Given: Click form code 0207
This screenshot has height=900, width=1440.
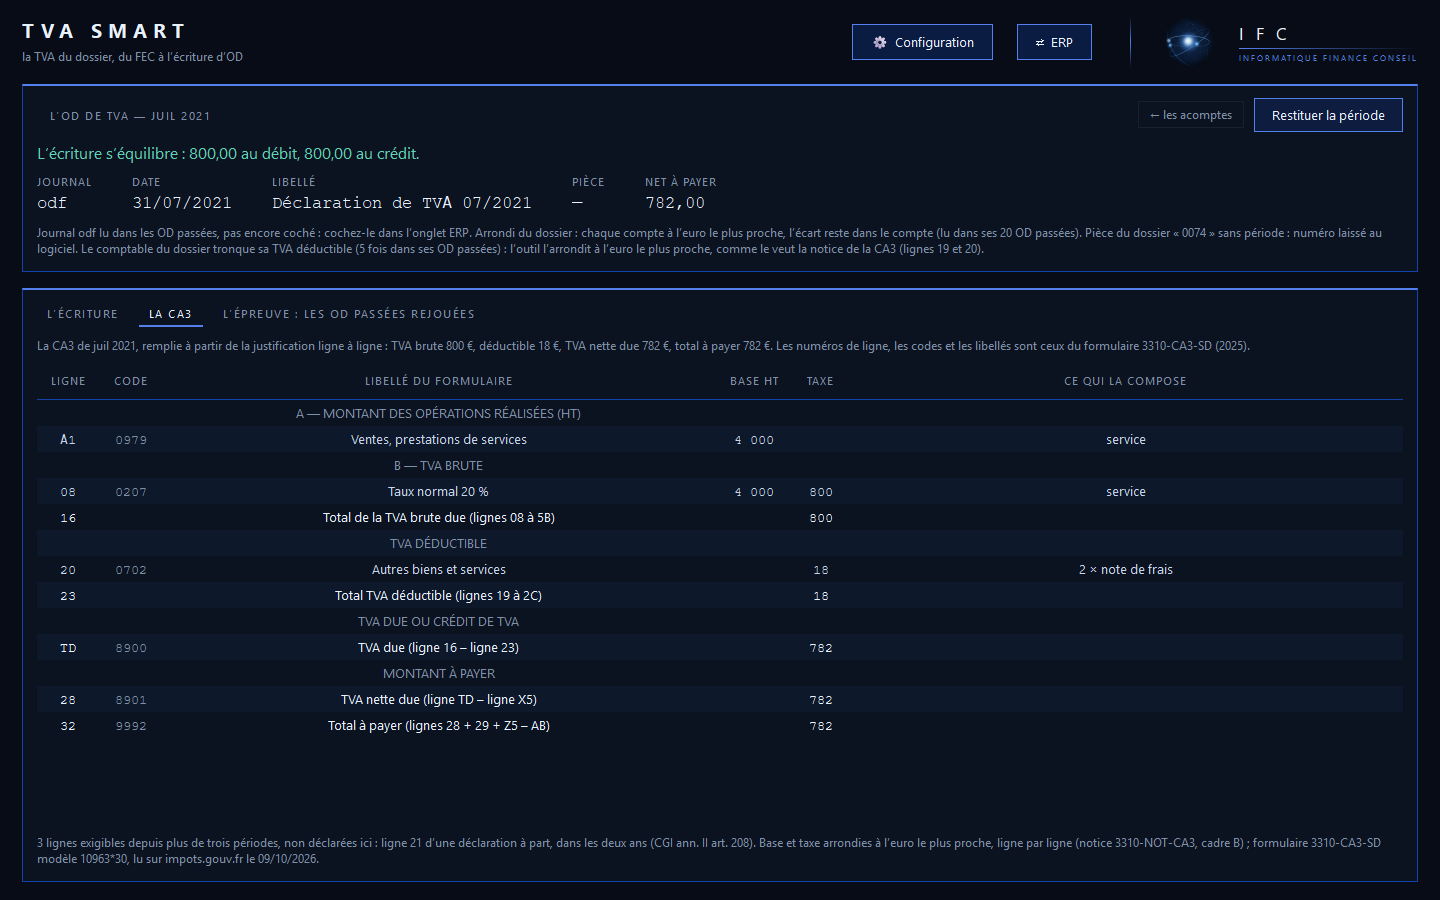Looking at the screenshot, I should [x=131, y=492].
